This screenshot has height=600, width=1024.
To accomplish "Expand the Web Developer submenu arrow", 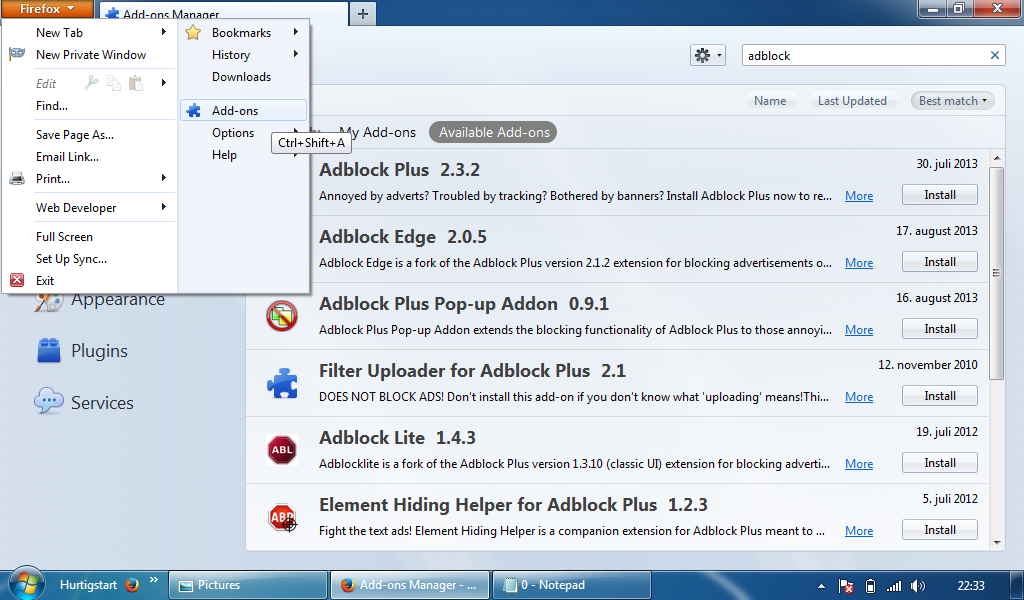I will click(163, 206).
